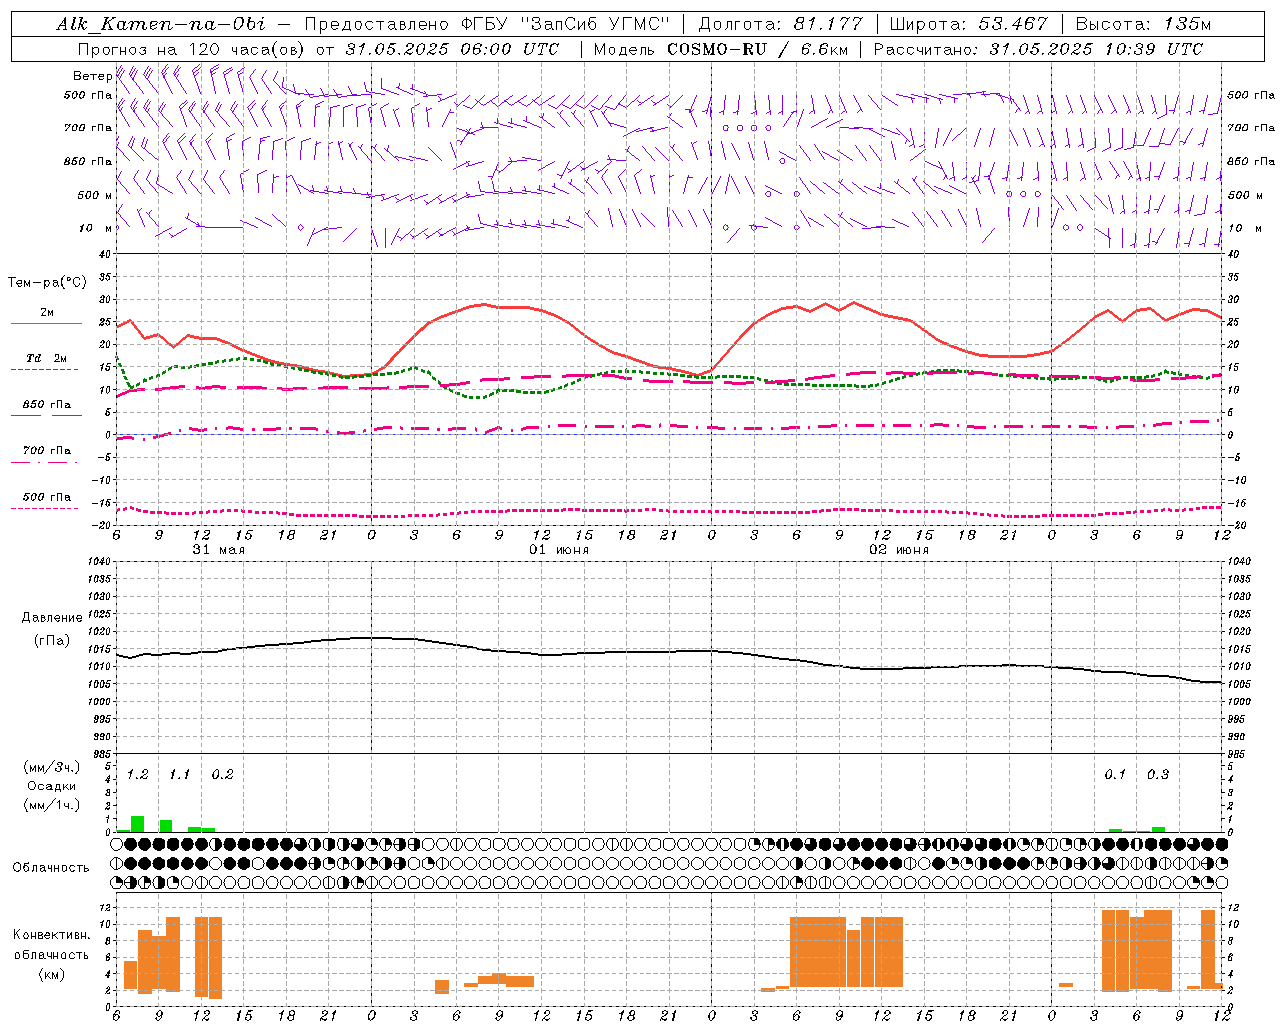This screenshot has width=1280, height=1024.
Task: Click the Высота: 135м header field
Action: click(1143, 24)
